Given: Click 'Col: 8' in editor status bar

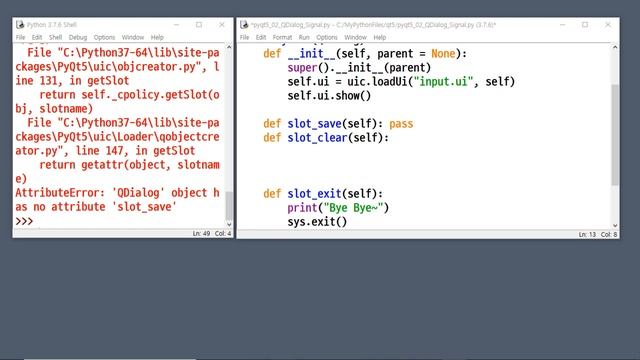Looking at the screenshot, I should (x=609, y=235).
